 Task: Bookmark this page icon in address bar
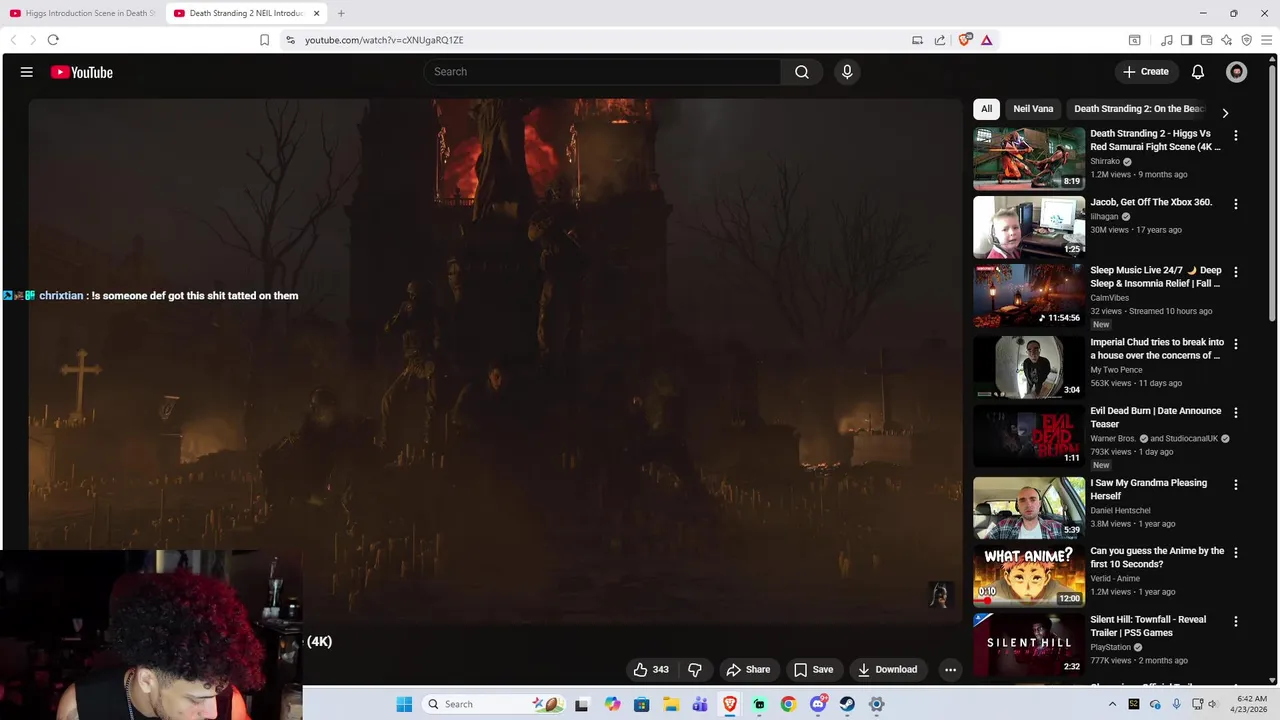pos(264,40)
